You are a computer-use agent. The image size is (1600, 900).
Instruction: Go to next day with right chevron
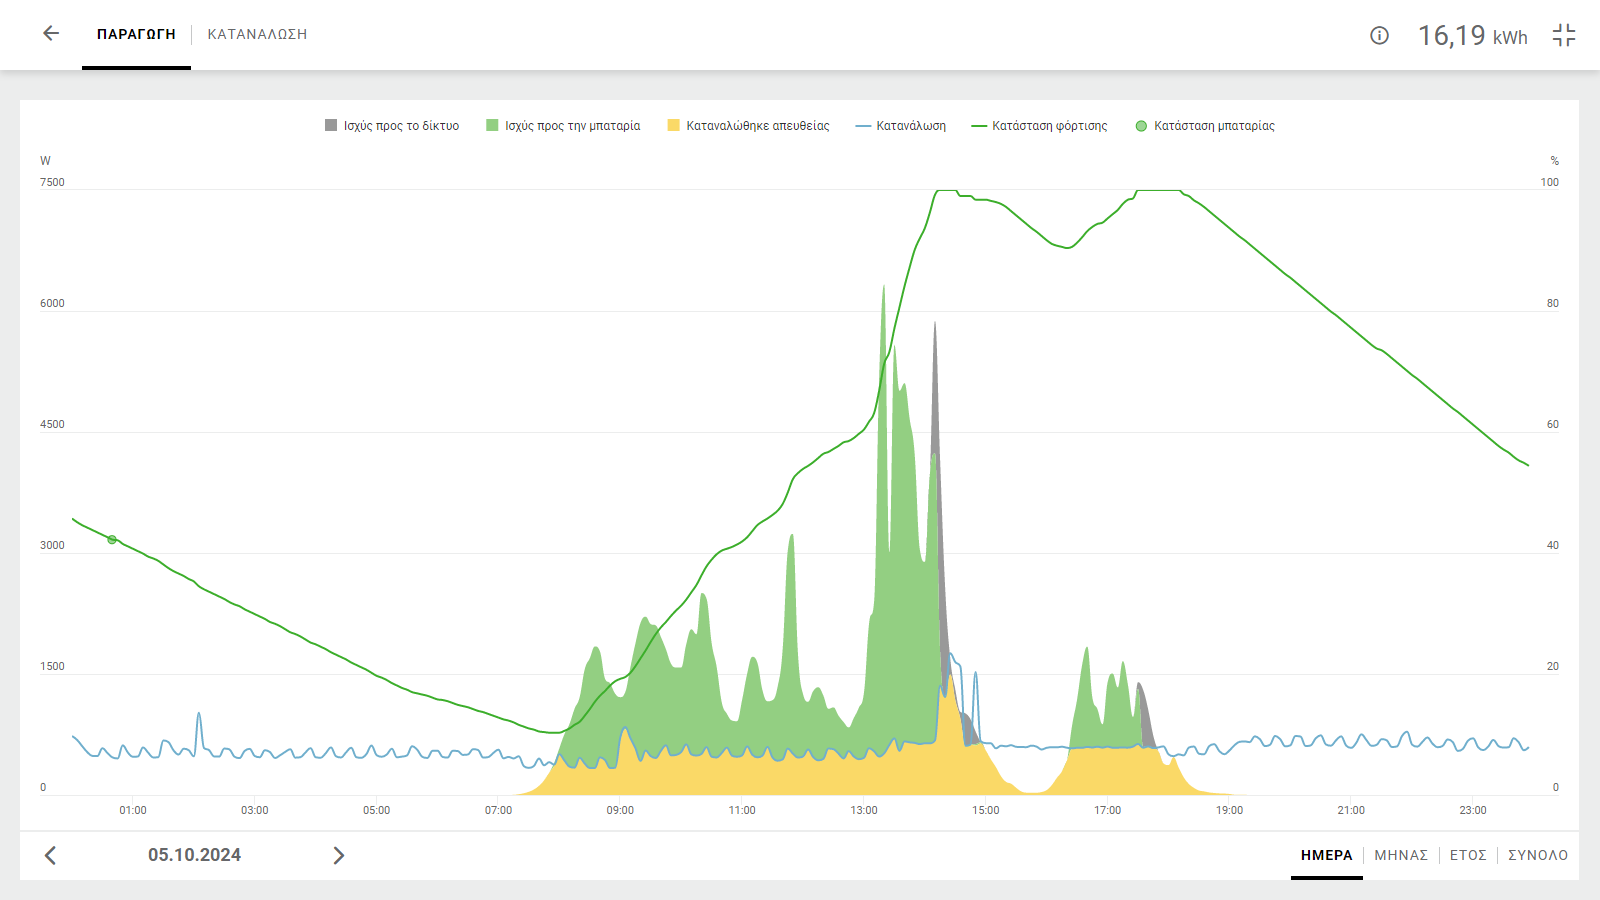coord(339,855)
